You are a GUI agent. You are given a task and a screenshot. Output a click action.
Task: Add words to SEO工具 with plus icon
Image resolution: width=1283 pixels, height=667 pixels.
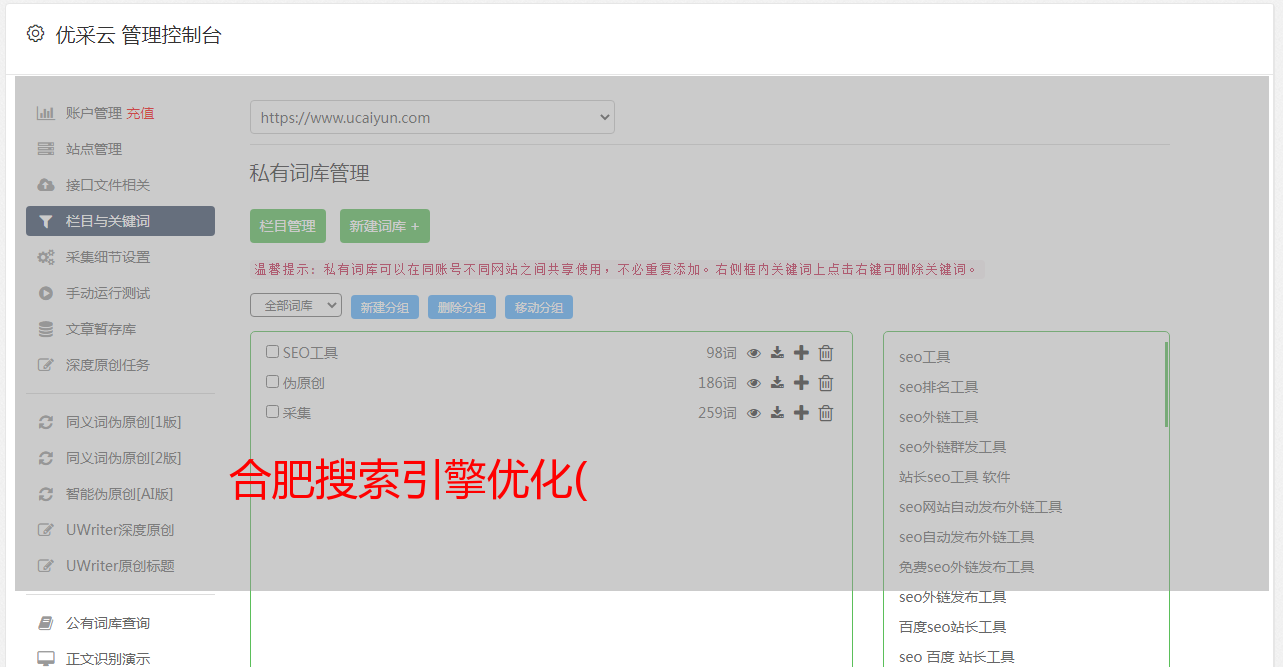pos(801,353)
